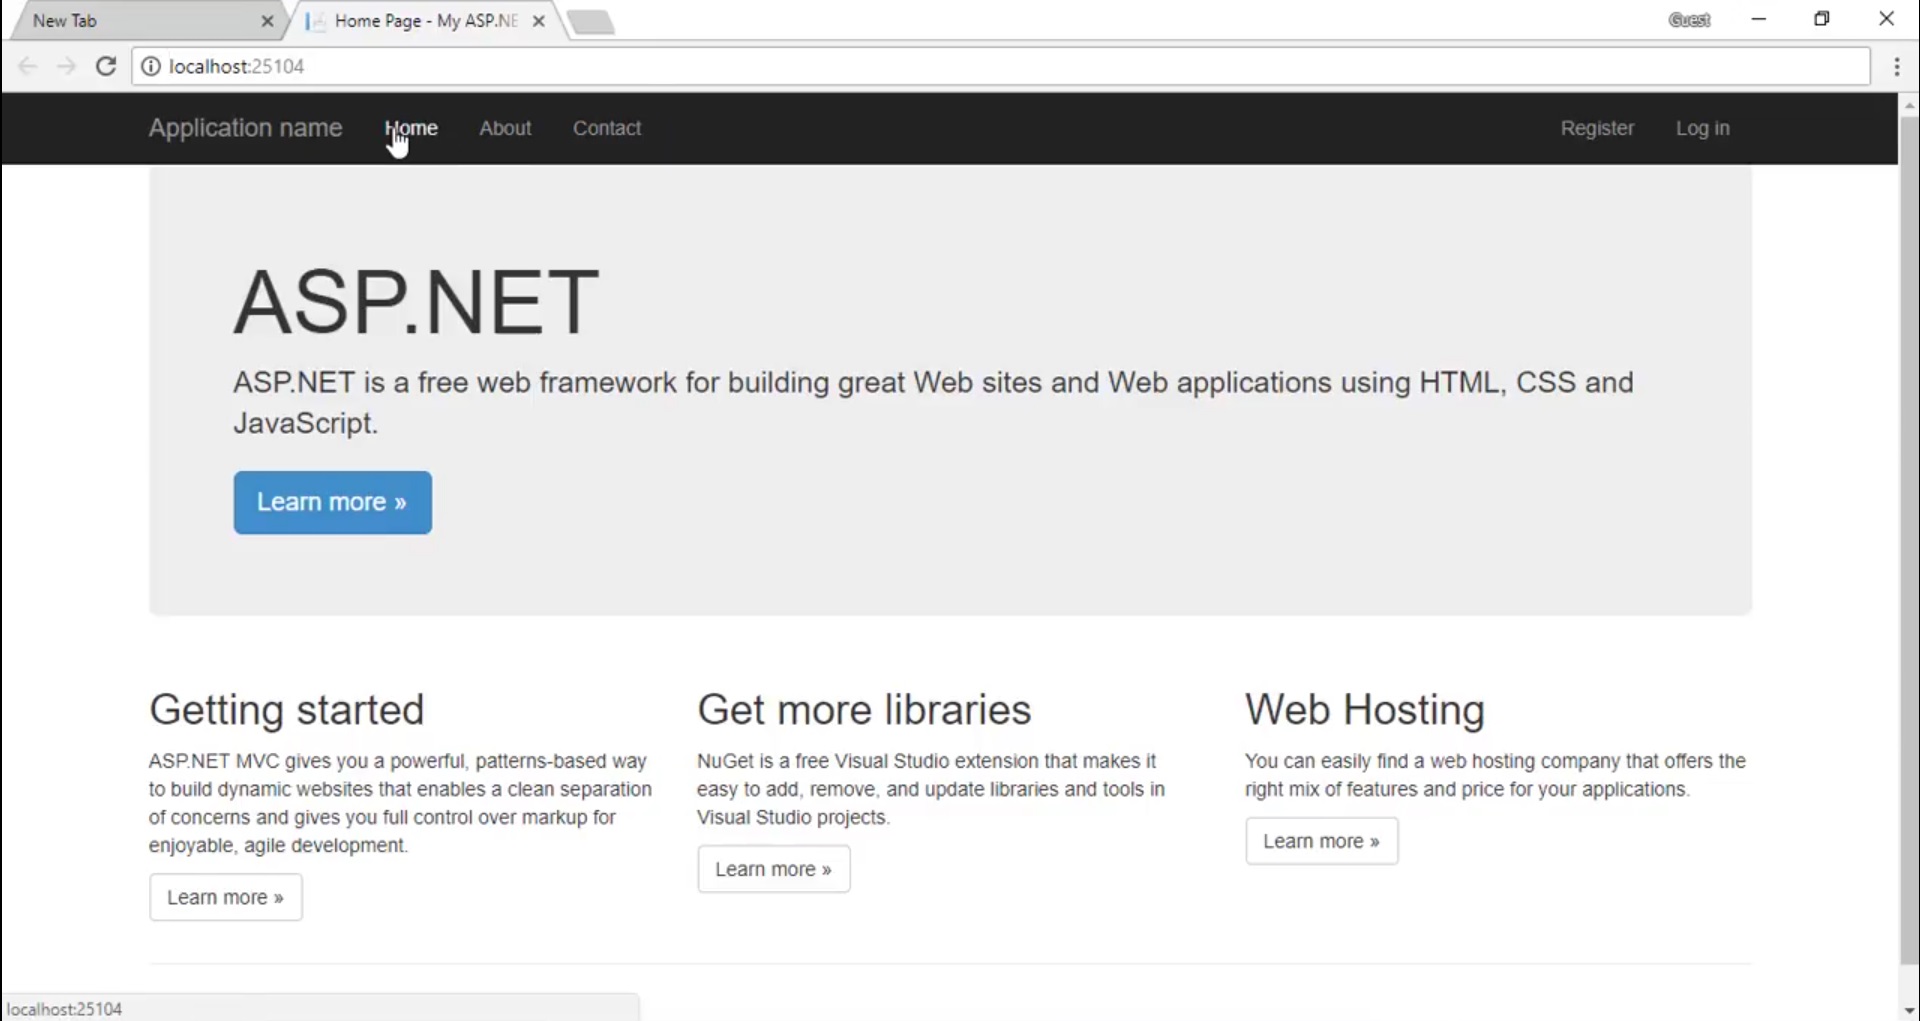The width and height of the screenshot is (1920, 1021).
Task: Click Learn more under Get more libraries
Action: (x=774, y=869)
